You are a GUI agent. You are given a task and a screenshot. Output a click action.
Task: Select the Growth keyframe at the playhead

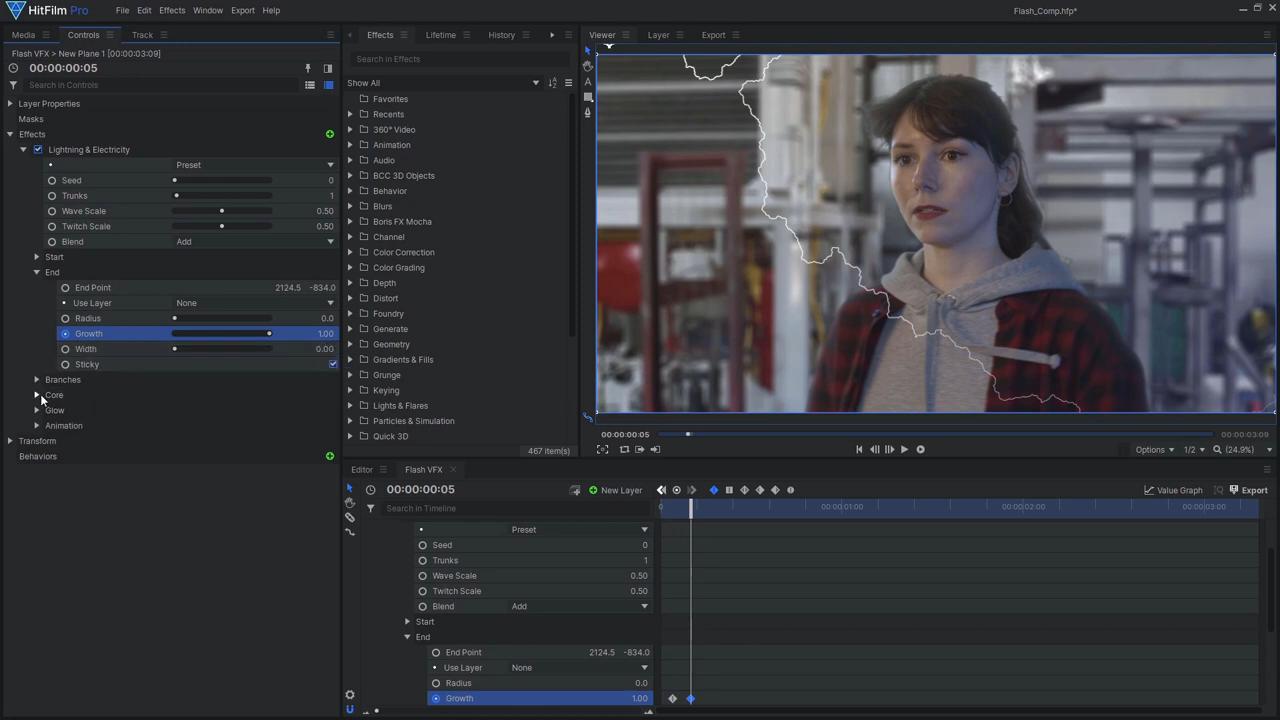click(690, 699)
